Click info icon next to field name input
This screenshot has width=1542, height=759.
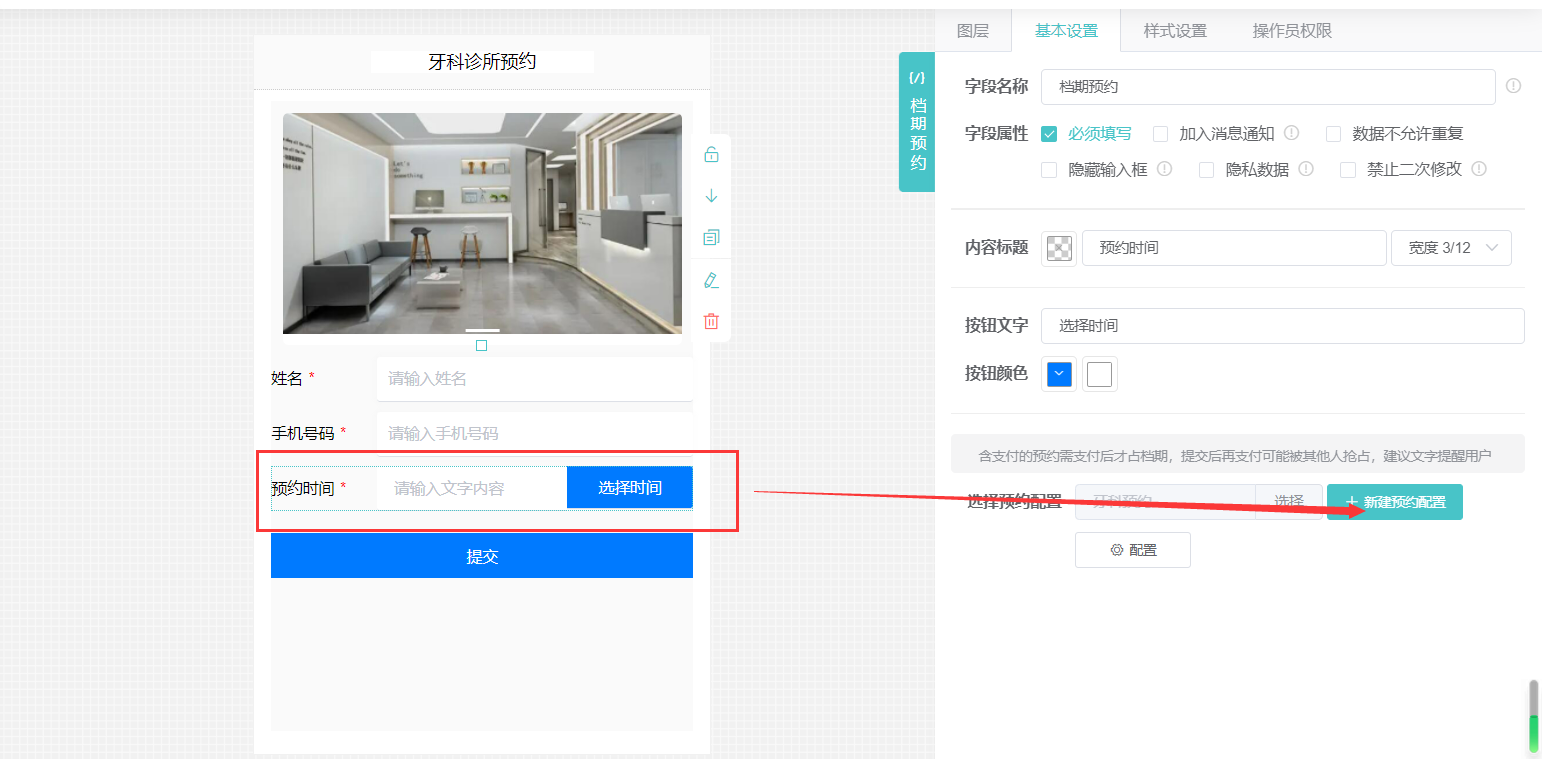(1513, 86)
